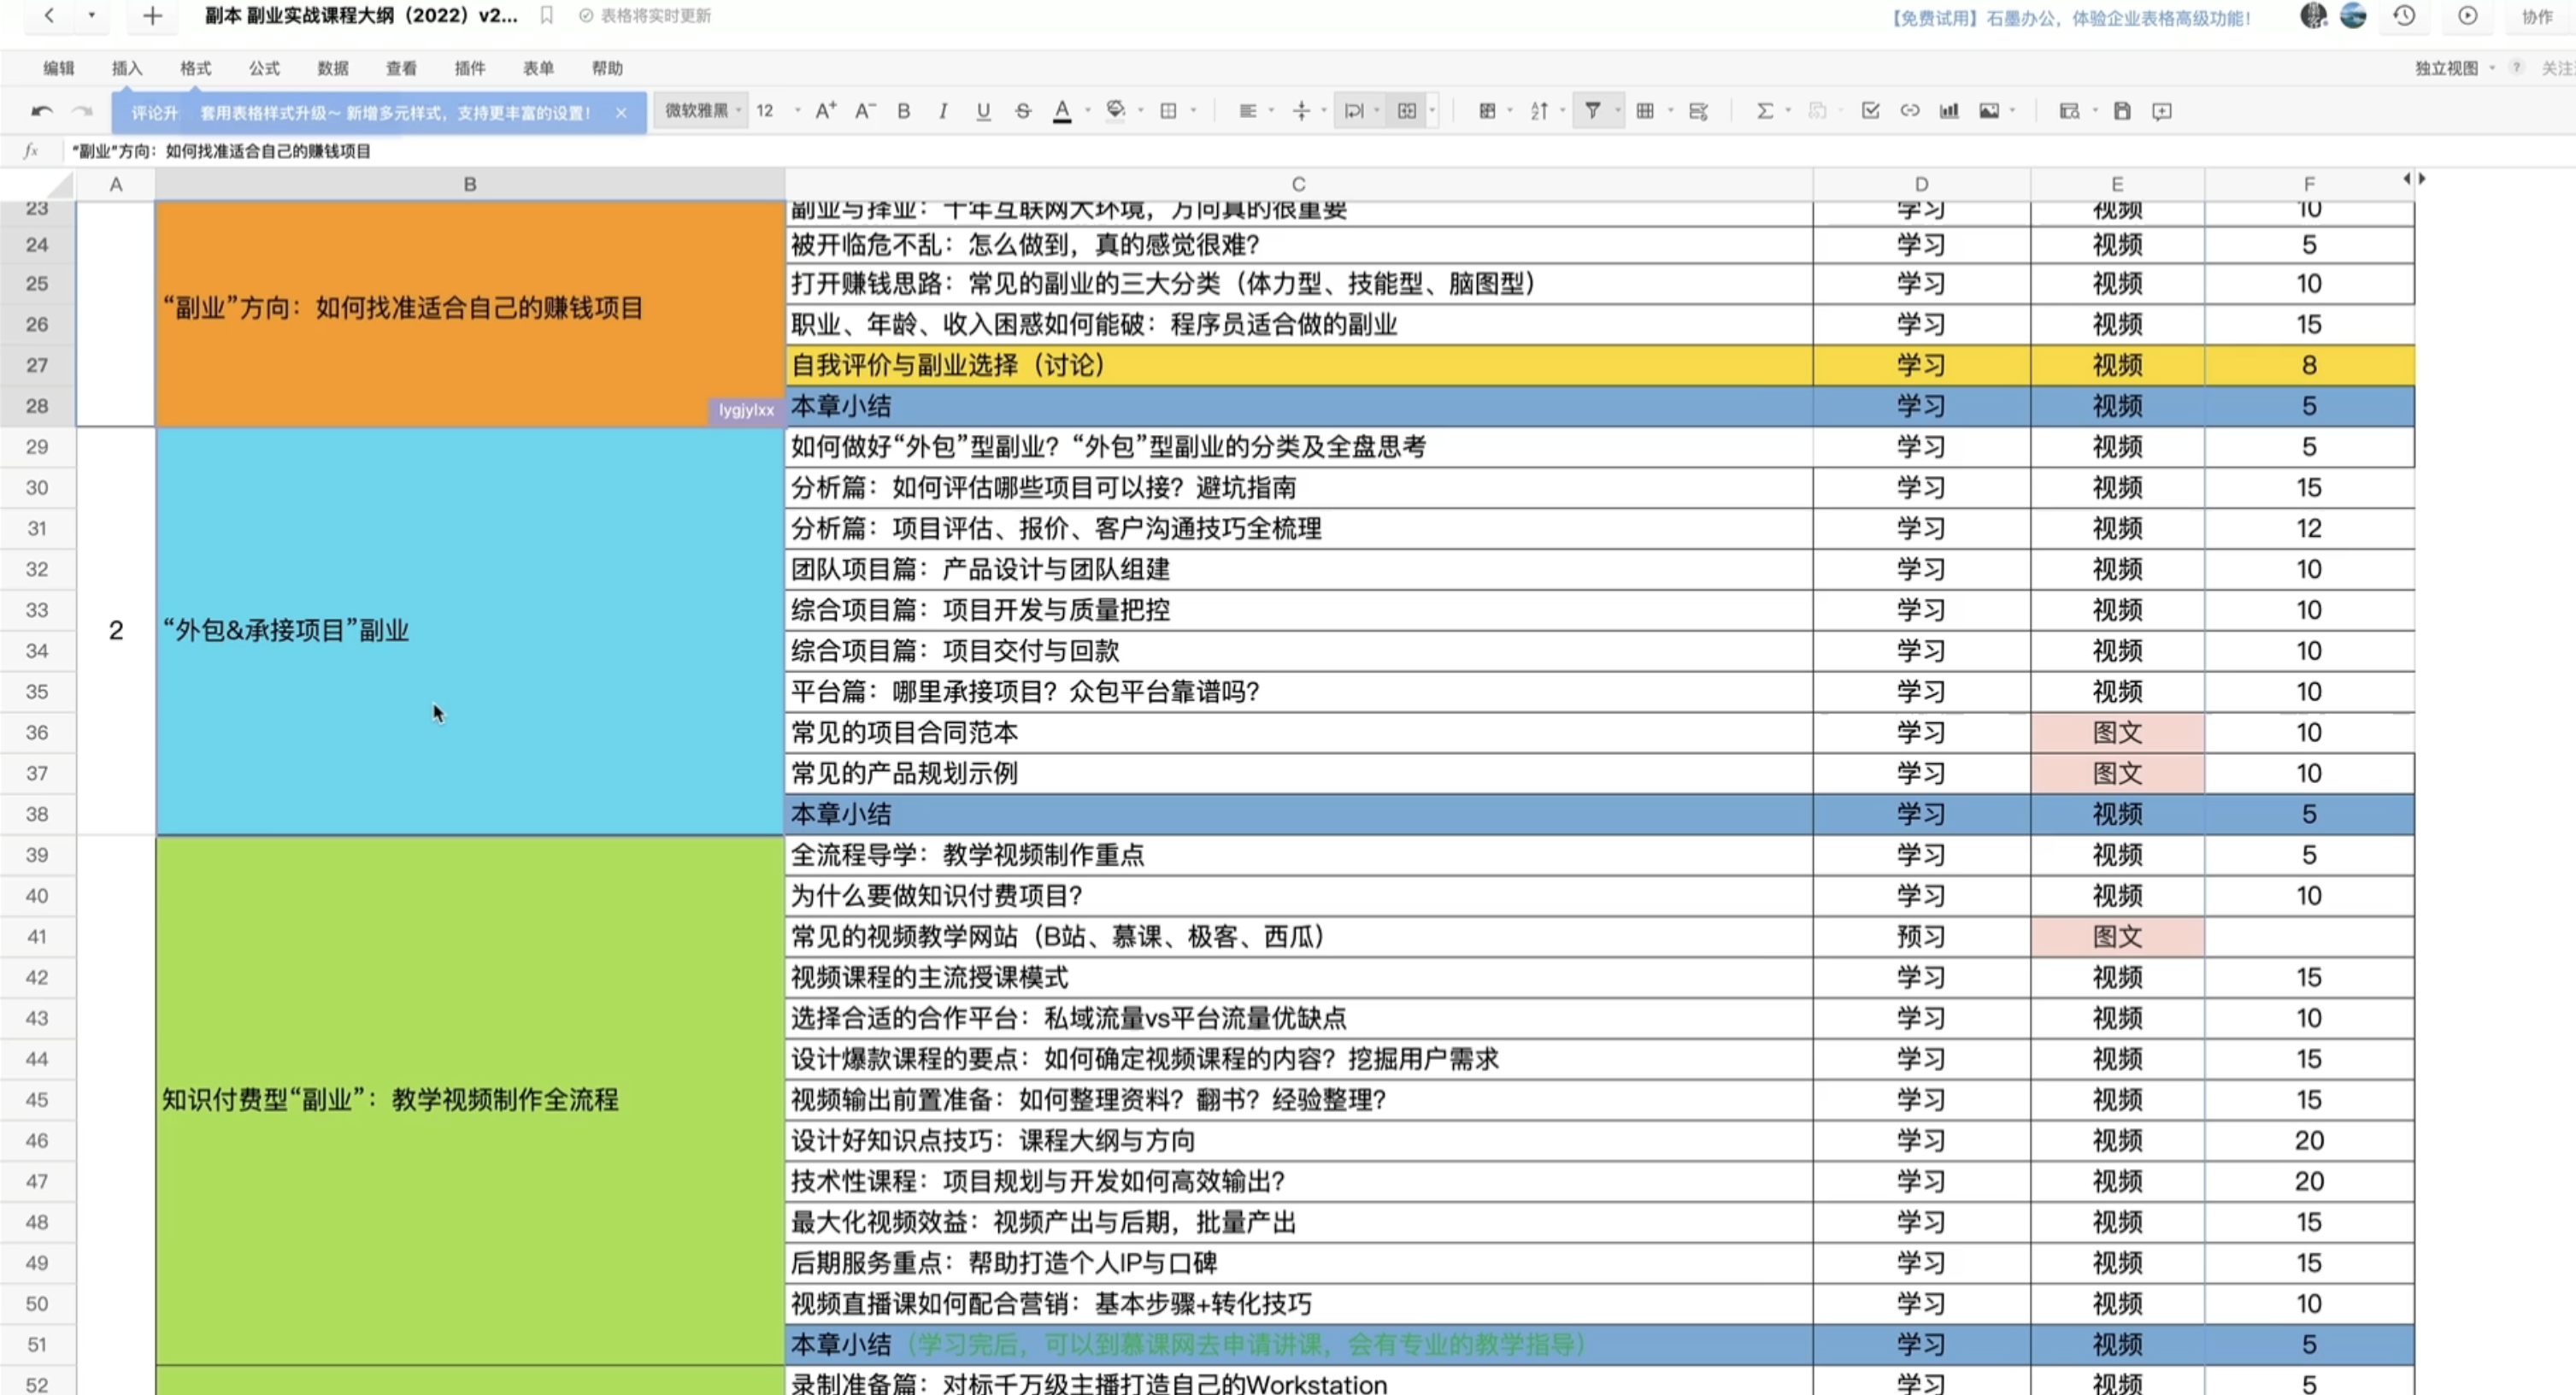Click the font color A swatch
2576x1395 pixels.
(1062, 111)
